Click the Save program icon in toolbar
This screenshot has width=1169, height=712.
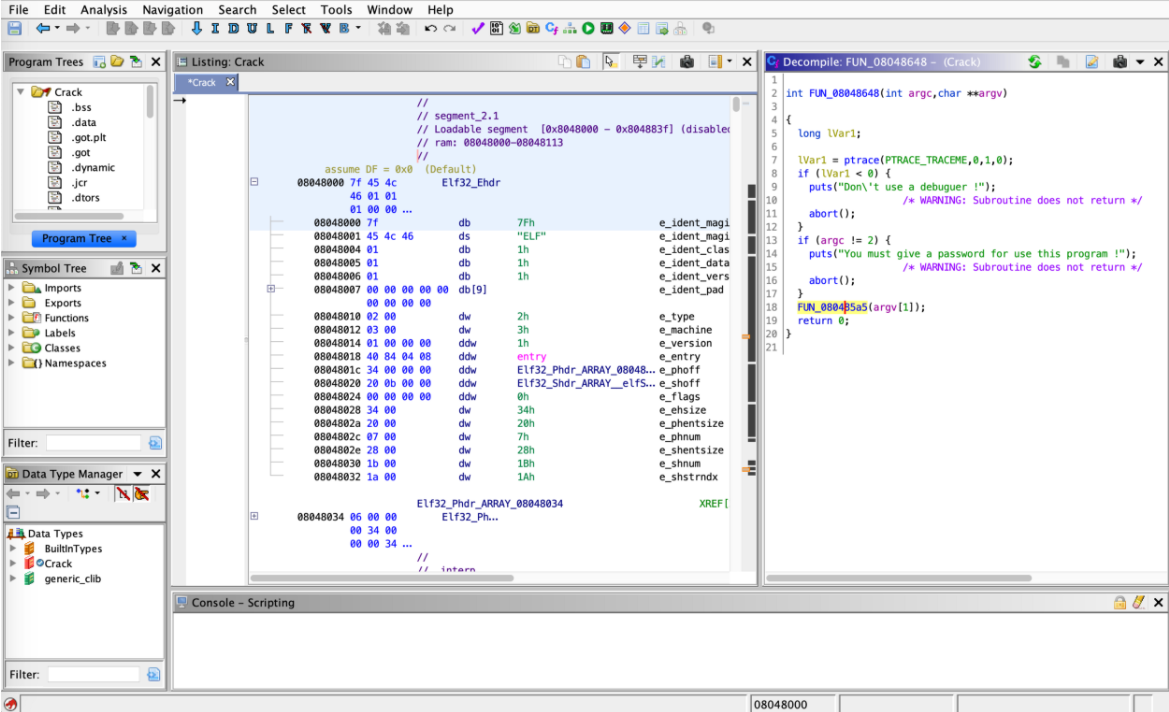14,28
